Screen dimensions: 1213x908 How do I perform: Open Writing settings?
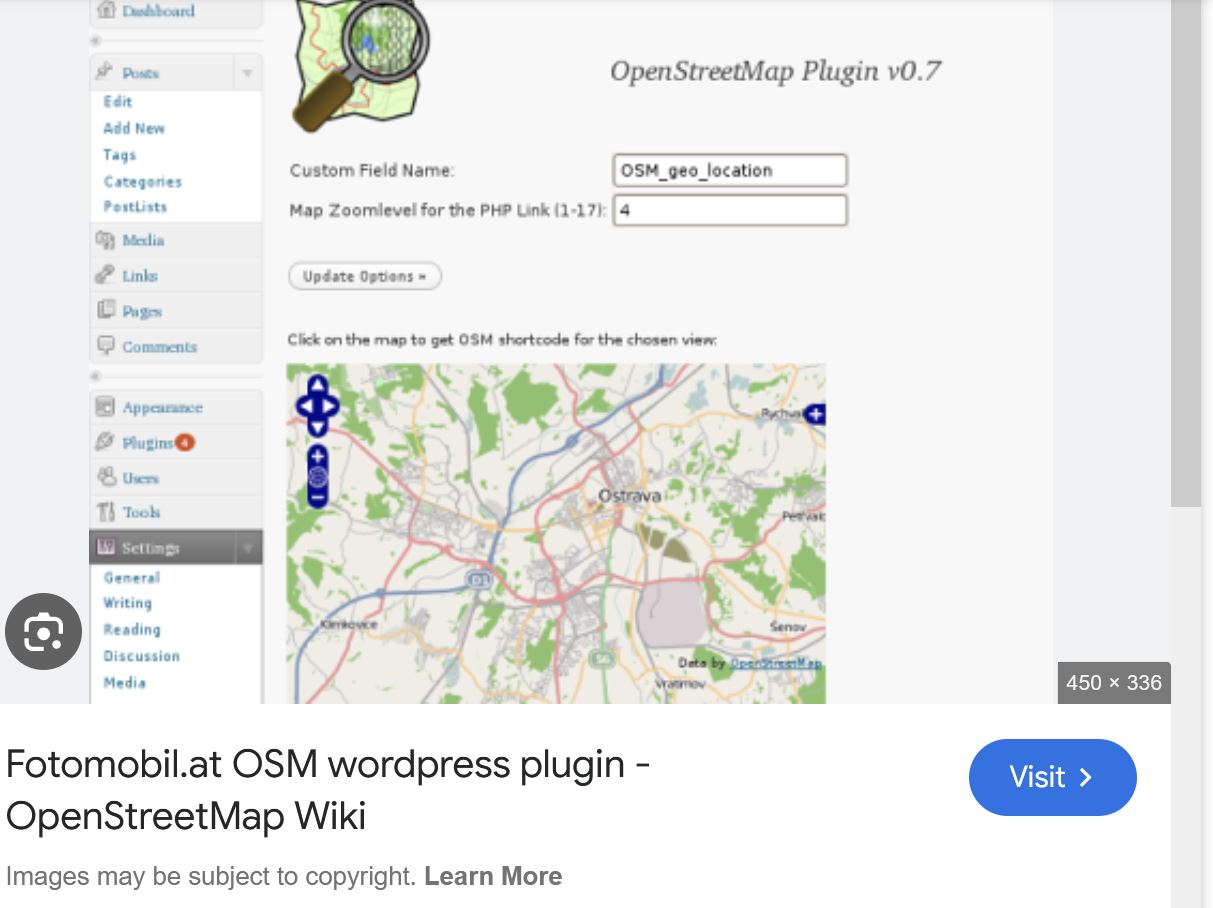point(127,603)
